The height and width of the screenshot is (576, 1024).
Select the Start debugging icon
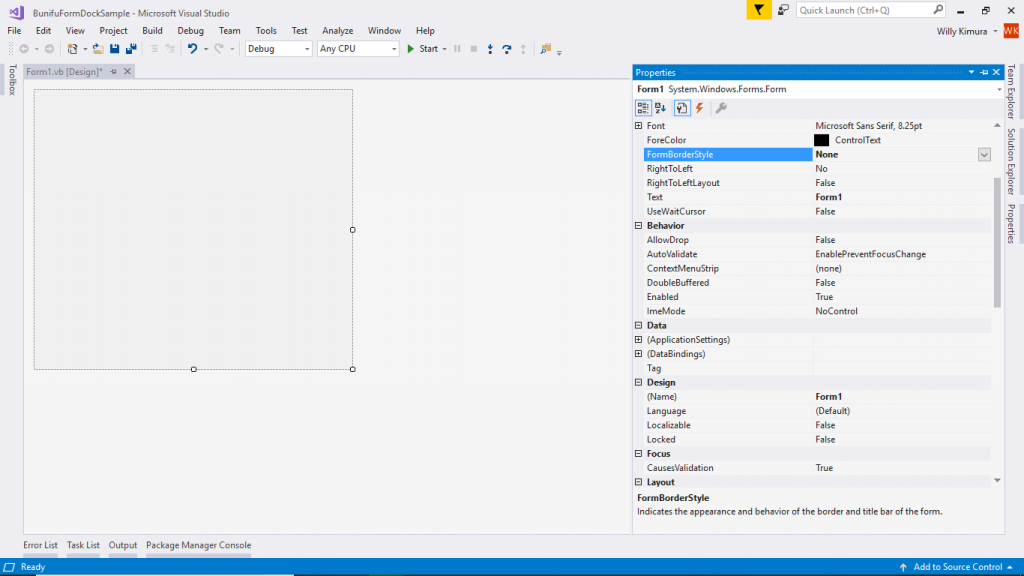(x=412, y=48)
